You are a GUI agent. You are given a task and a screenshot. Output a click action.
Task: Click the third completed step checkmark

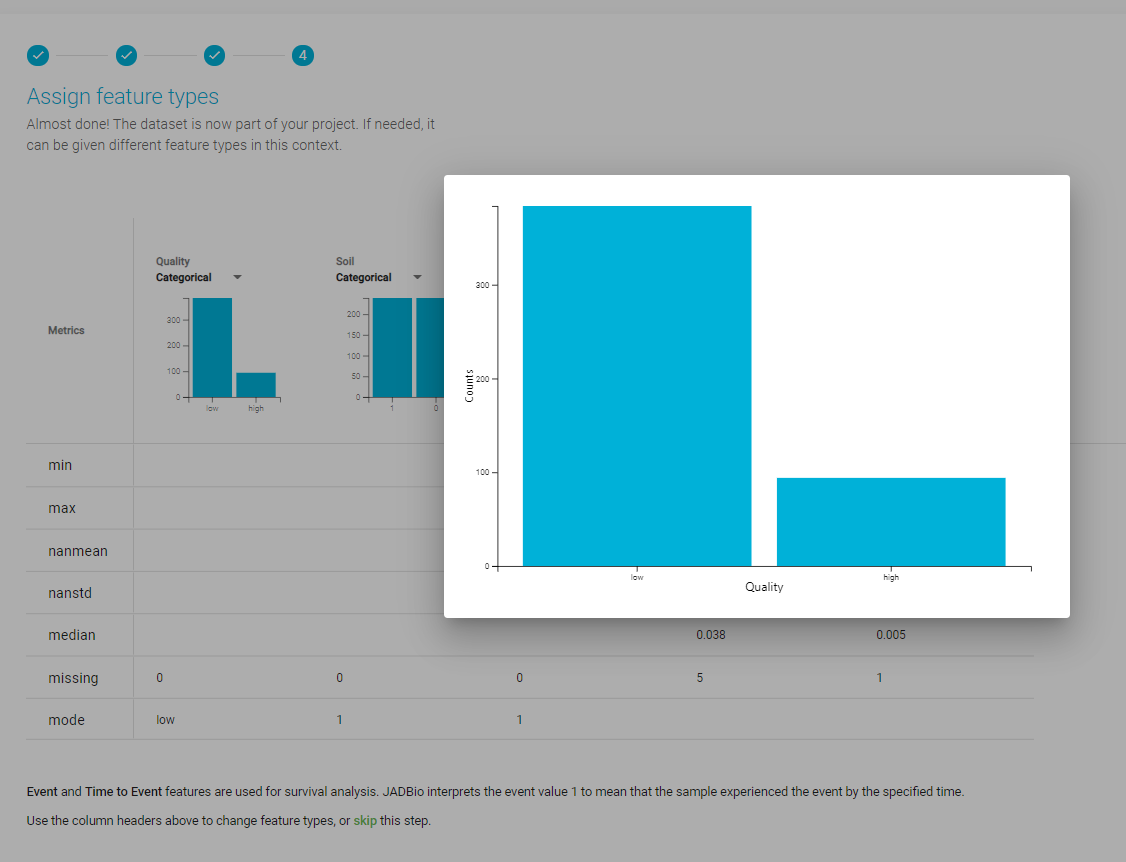(x=215, y=55)
